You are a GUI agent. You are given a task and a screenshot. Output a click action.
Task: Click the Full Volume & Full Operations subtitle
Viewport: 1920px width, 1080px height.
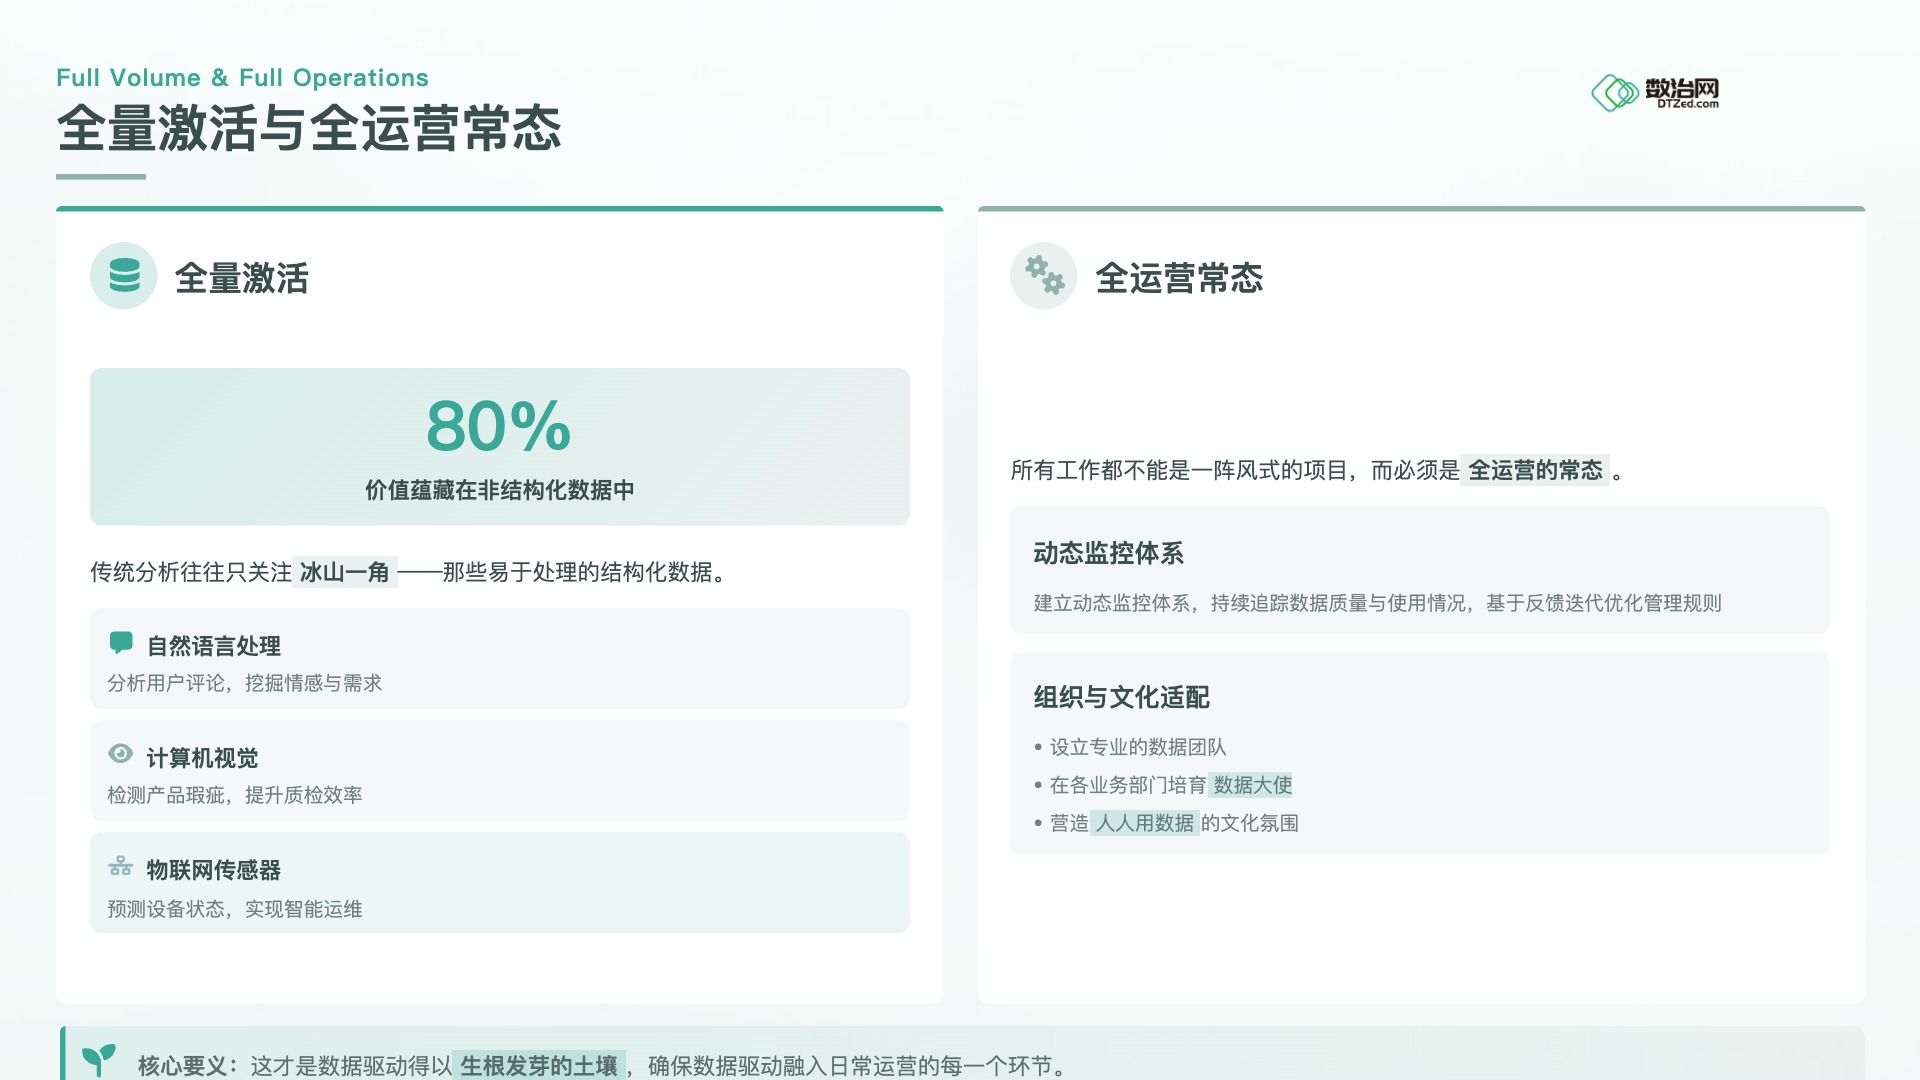(242, 78)
